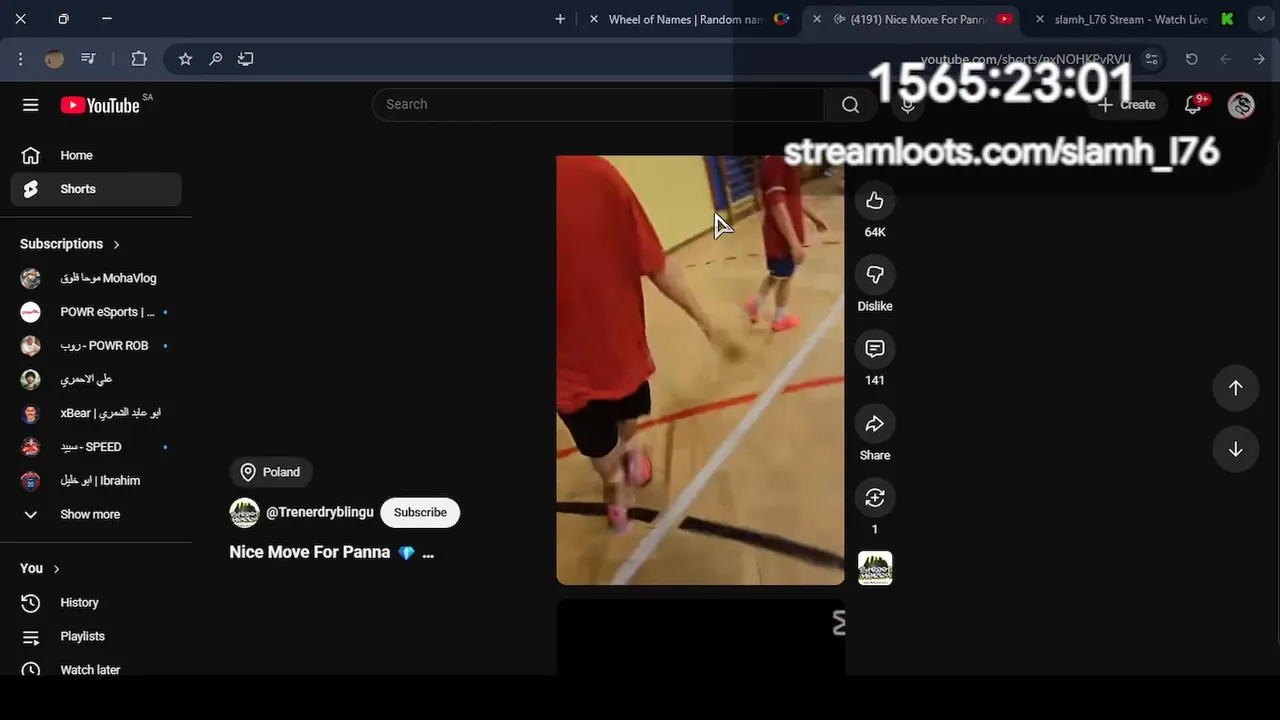Click the comment count 141 text
The image size is (1280, 720).
pyautogui.click(x=875, y=380)
